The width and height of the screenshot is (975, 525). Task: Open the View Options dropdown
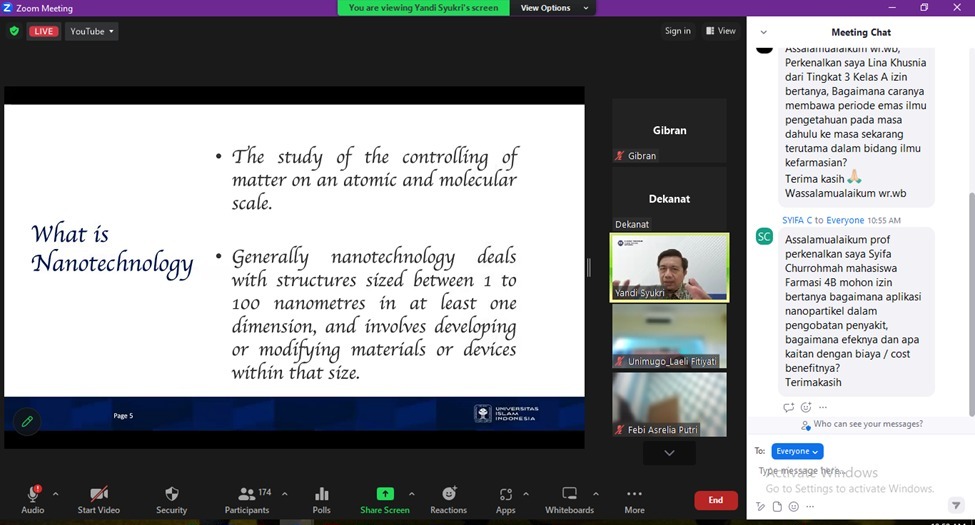coord(554,8)
